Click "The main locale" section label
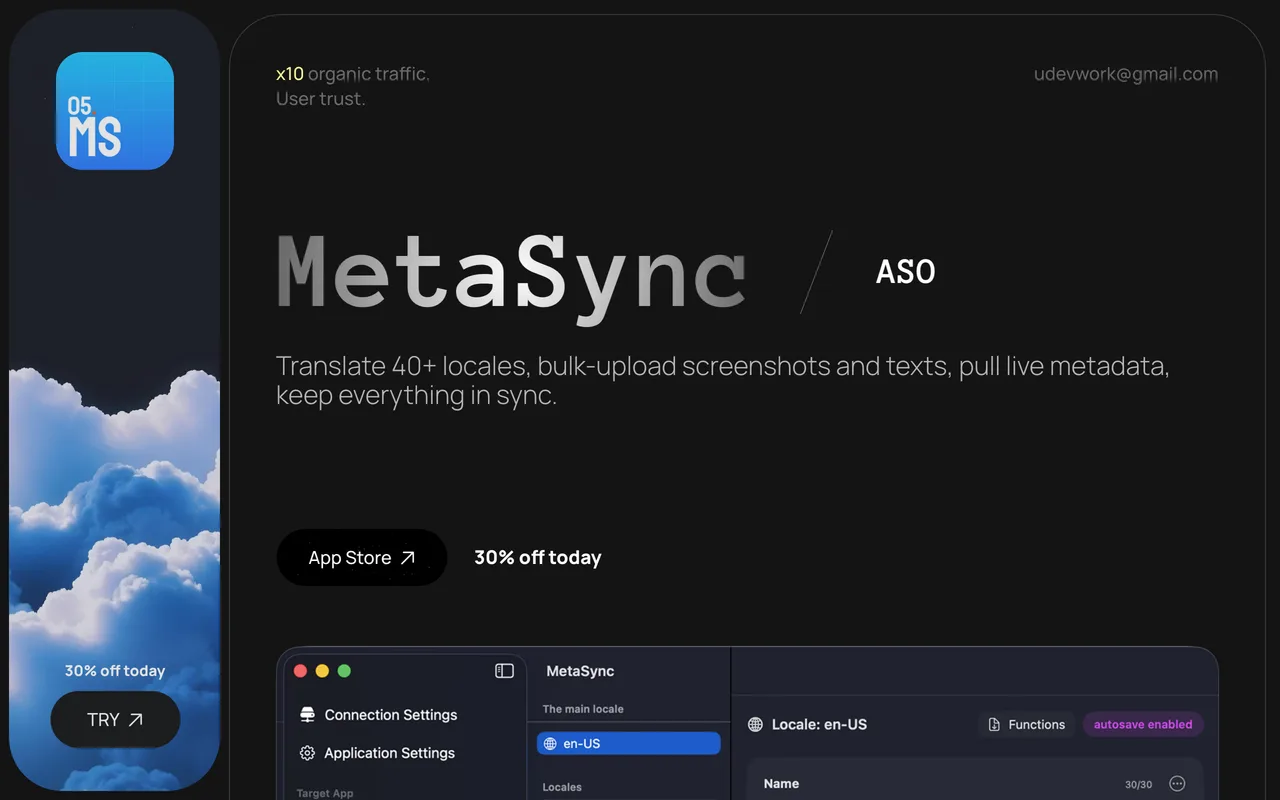Screen dimensions: 1280x800 pos(583,709)
